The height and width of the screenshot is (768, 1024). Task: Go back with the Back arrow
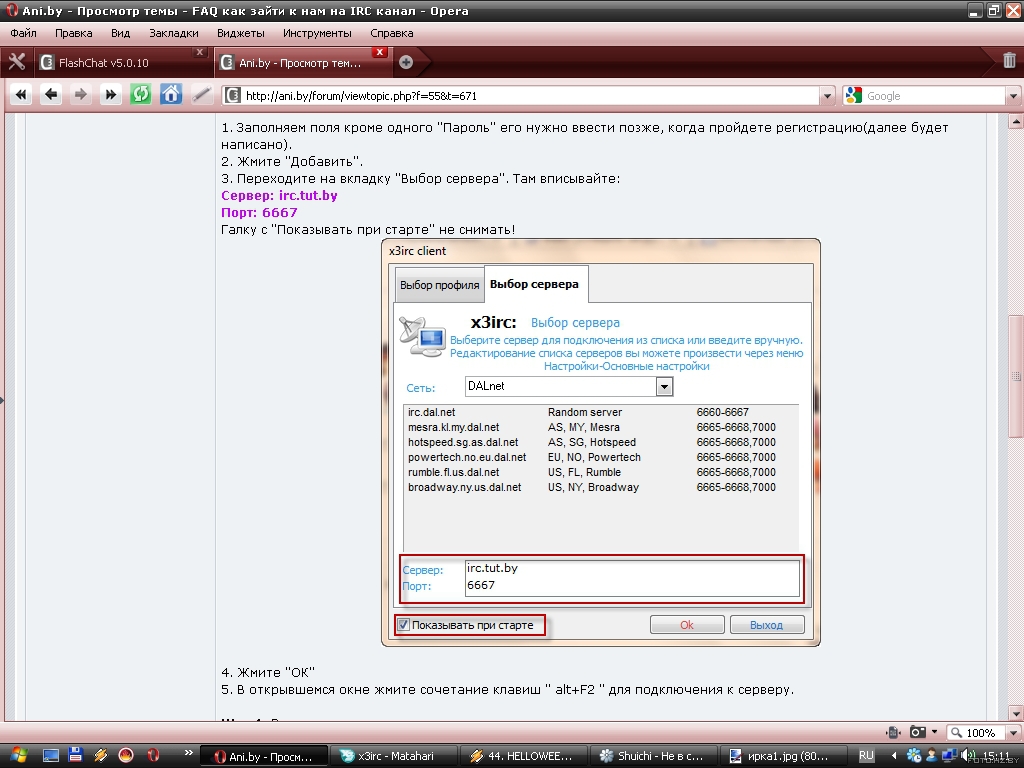click(x=50, y=95)
